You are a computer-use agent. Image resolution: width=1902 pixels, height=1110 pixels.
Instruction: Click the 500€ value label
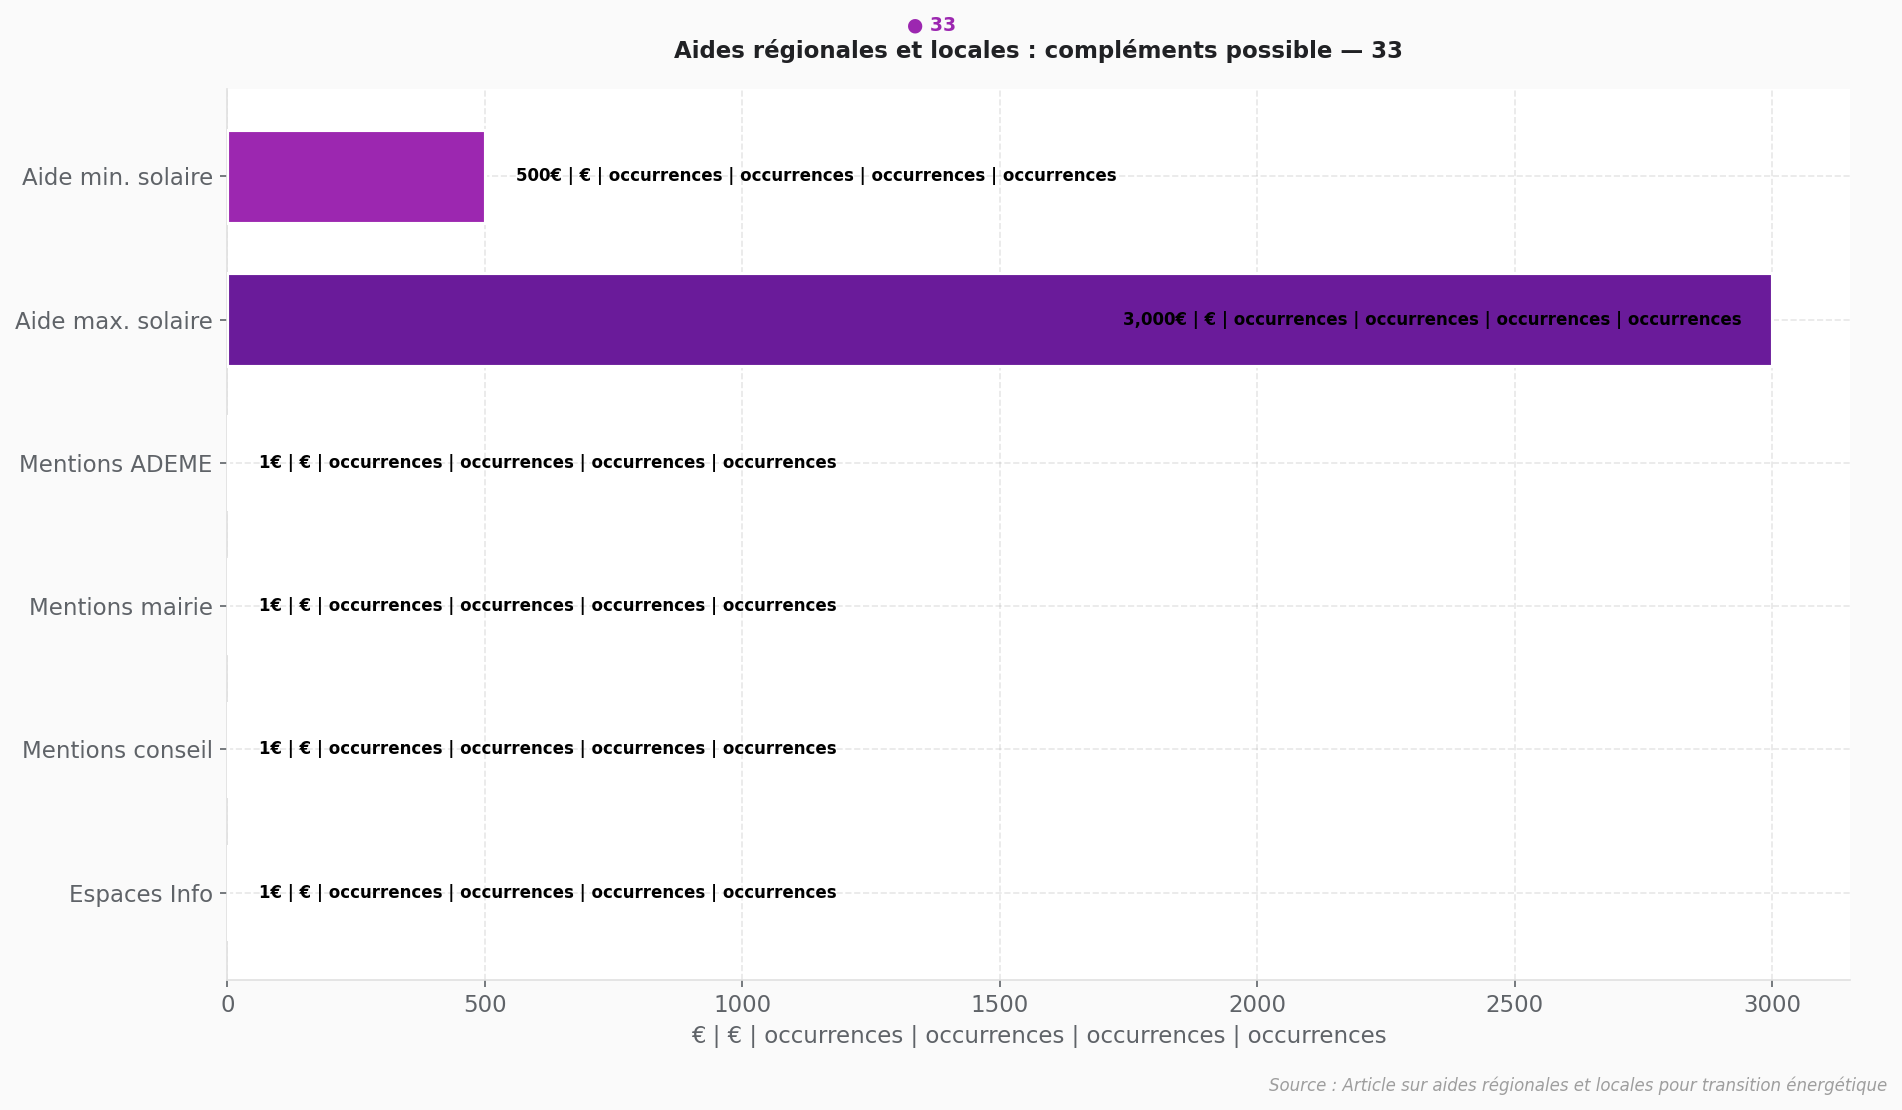(815, 176)
